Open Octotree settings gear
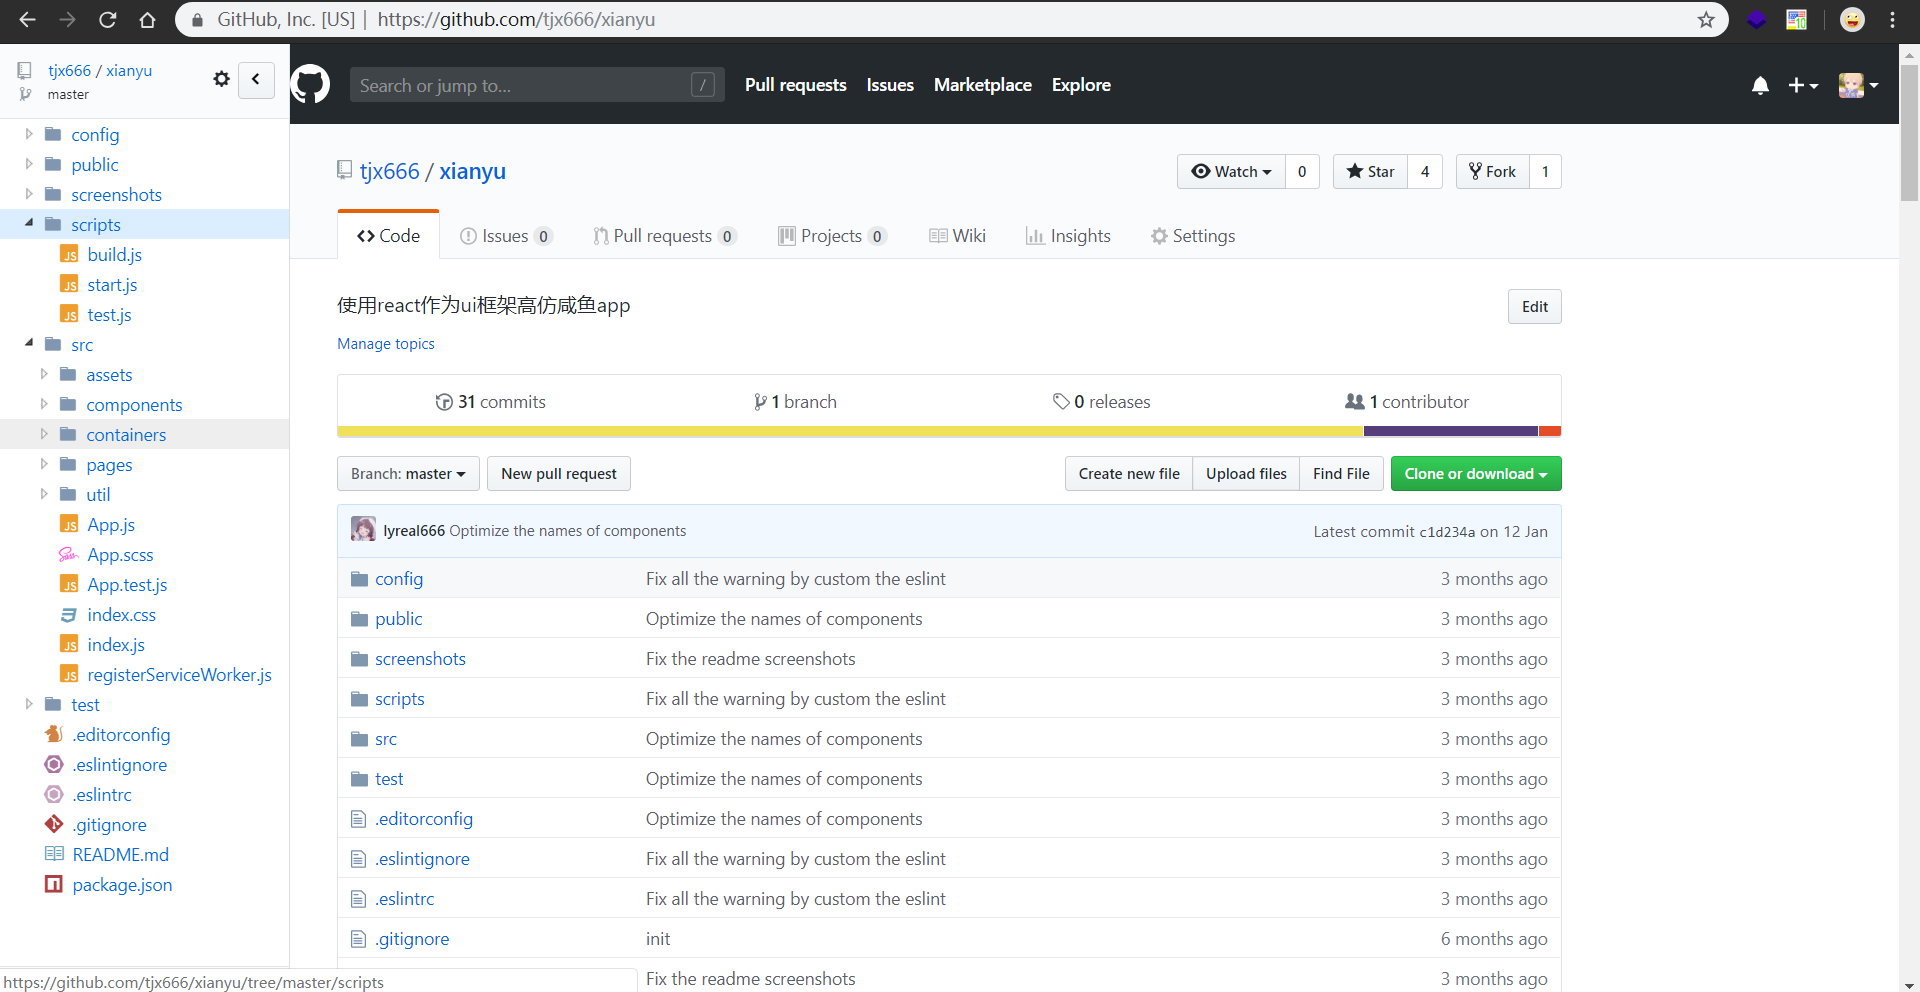 [x=221, y=79]
